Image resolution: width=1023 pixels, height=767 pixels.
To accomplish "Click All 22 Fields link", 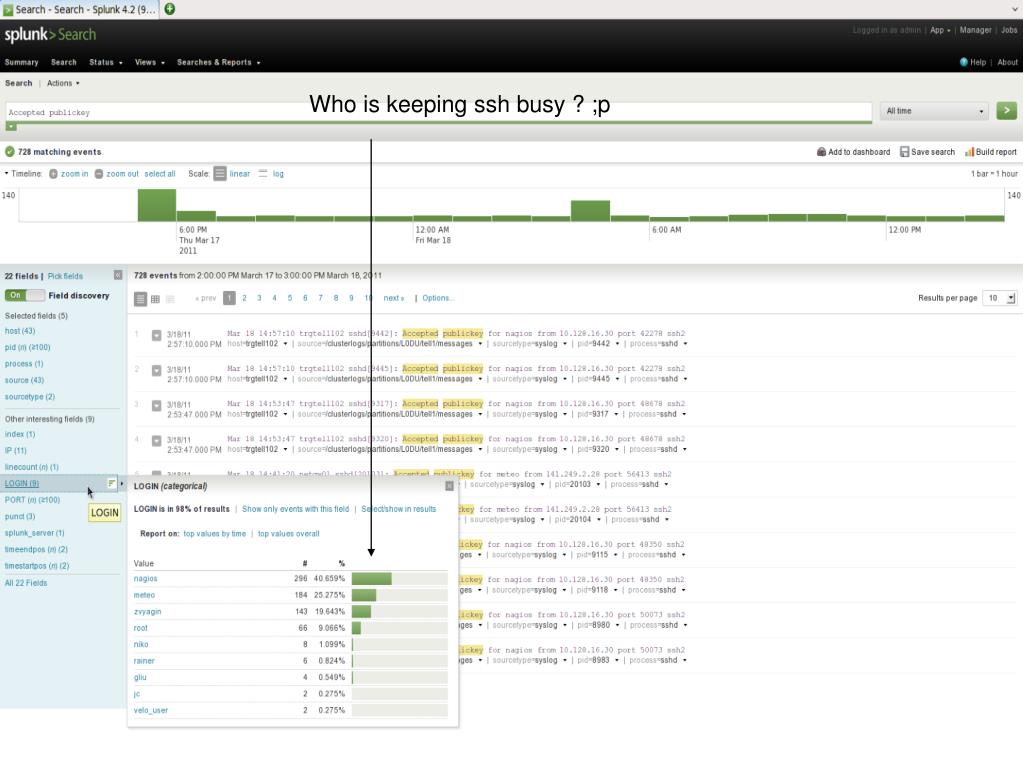I will coord(25,583).
